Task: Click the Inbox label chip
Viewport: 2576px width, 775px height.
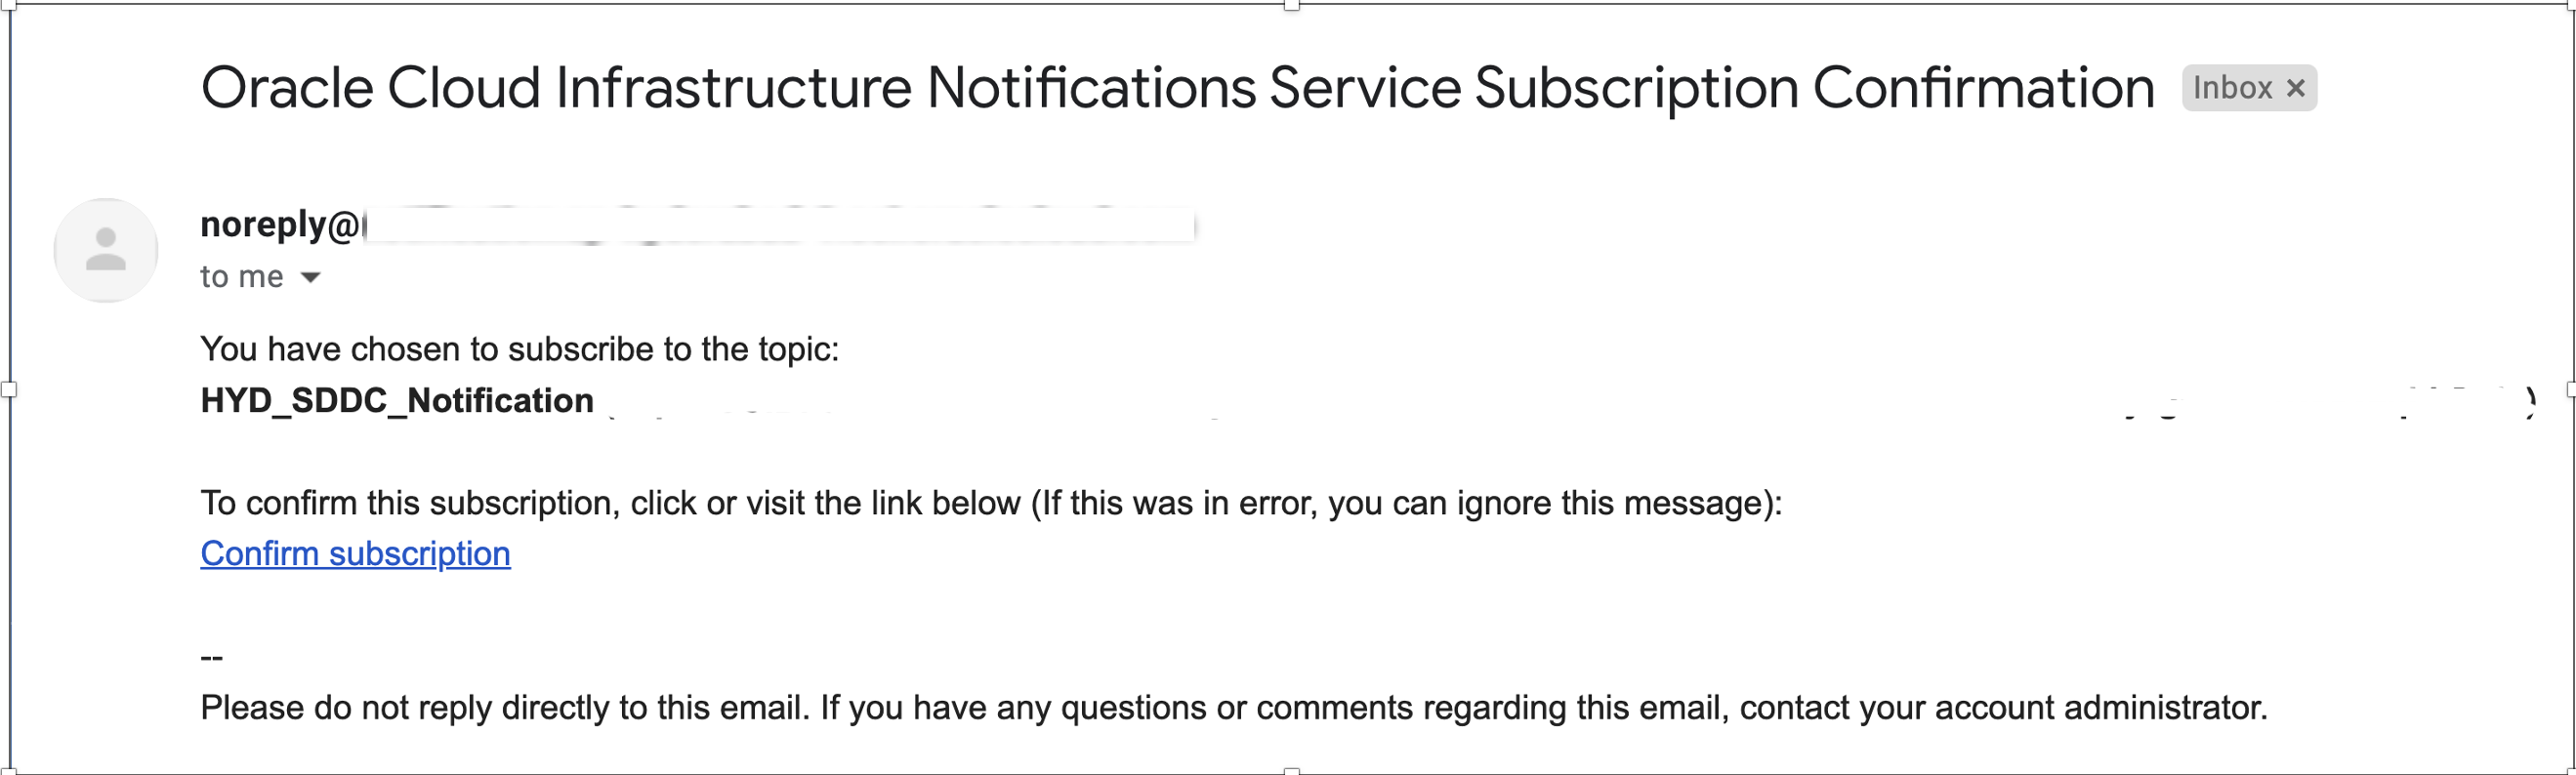Action: coord(2249,88)
